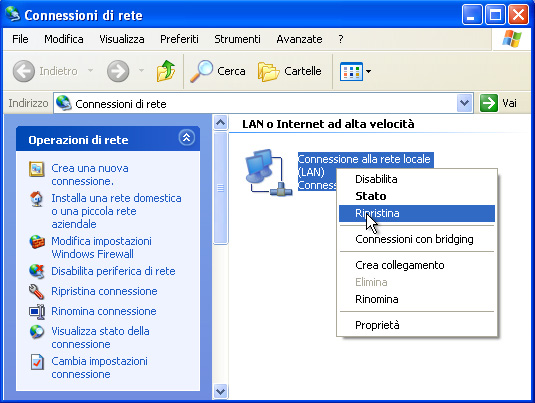Go up one folder level icon

(166, 71)
